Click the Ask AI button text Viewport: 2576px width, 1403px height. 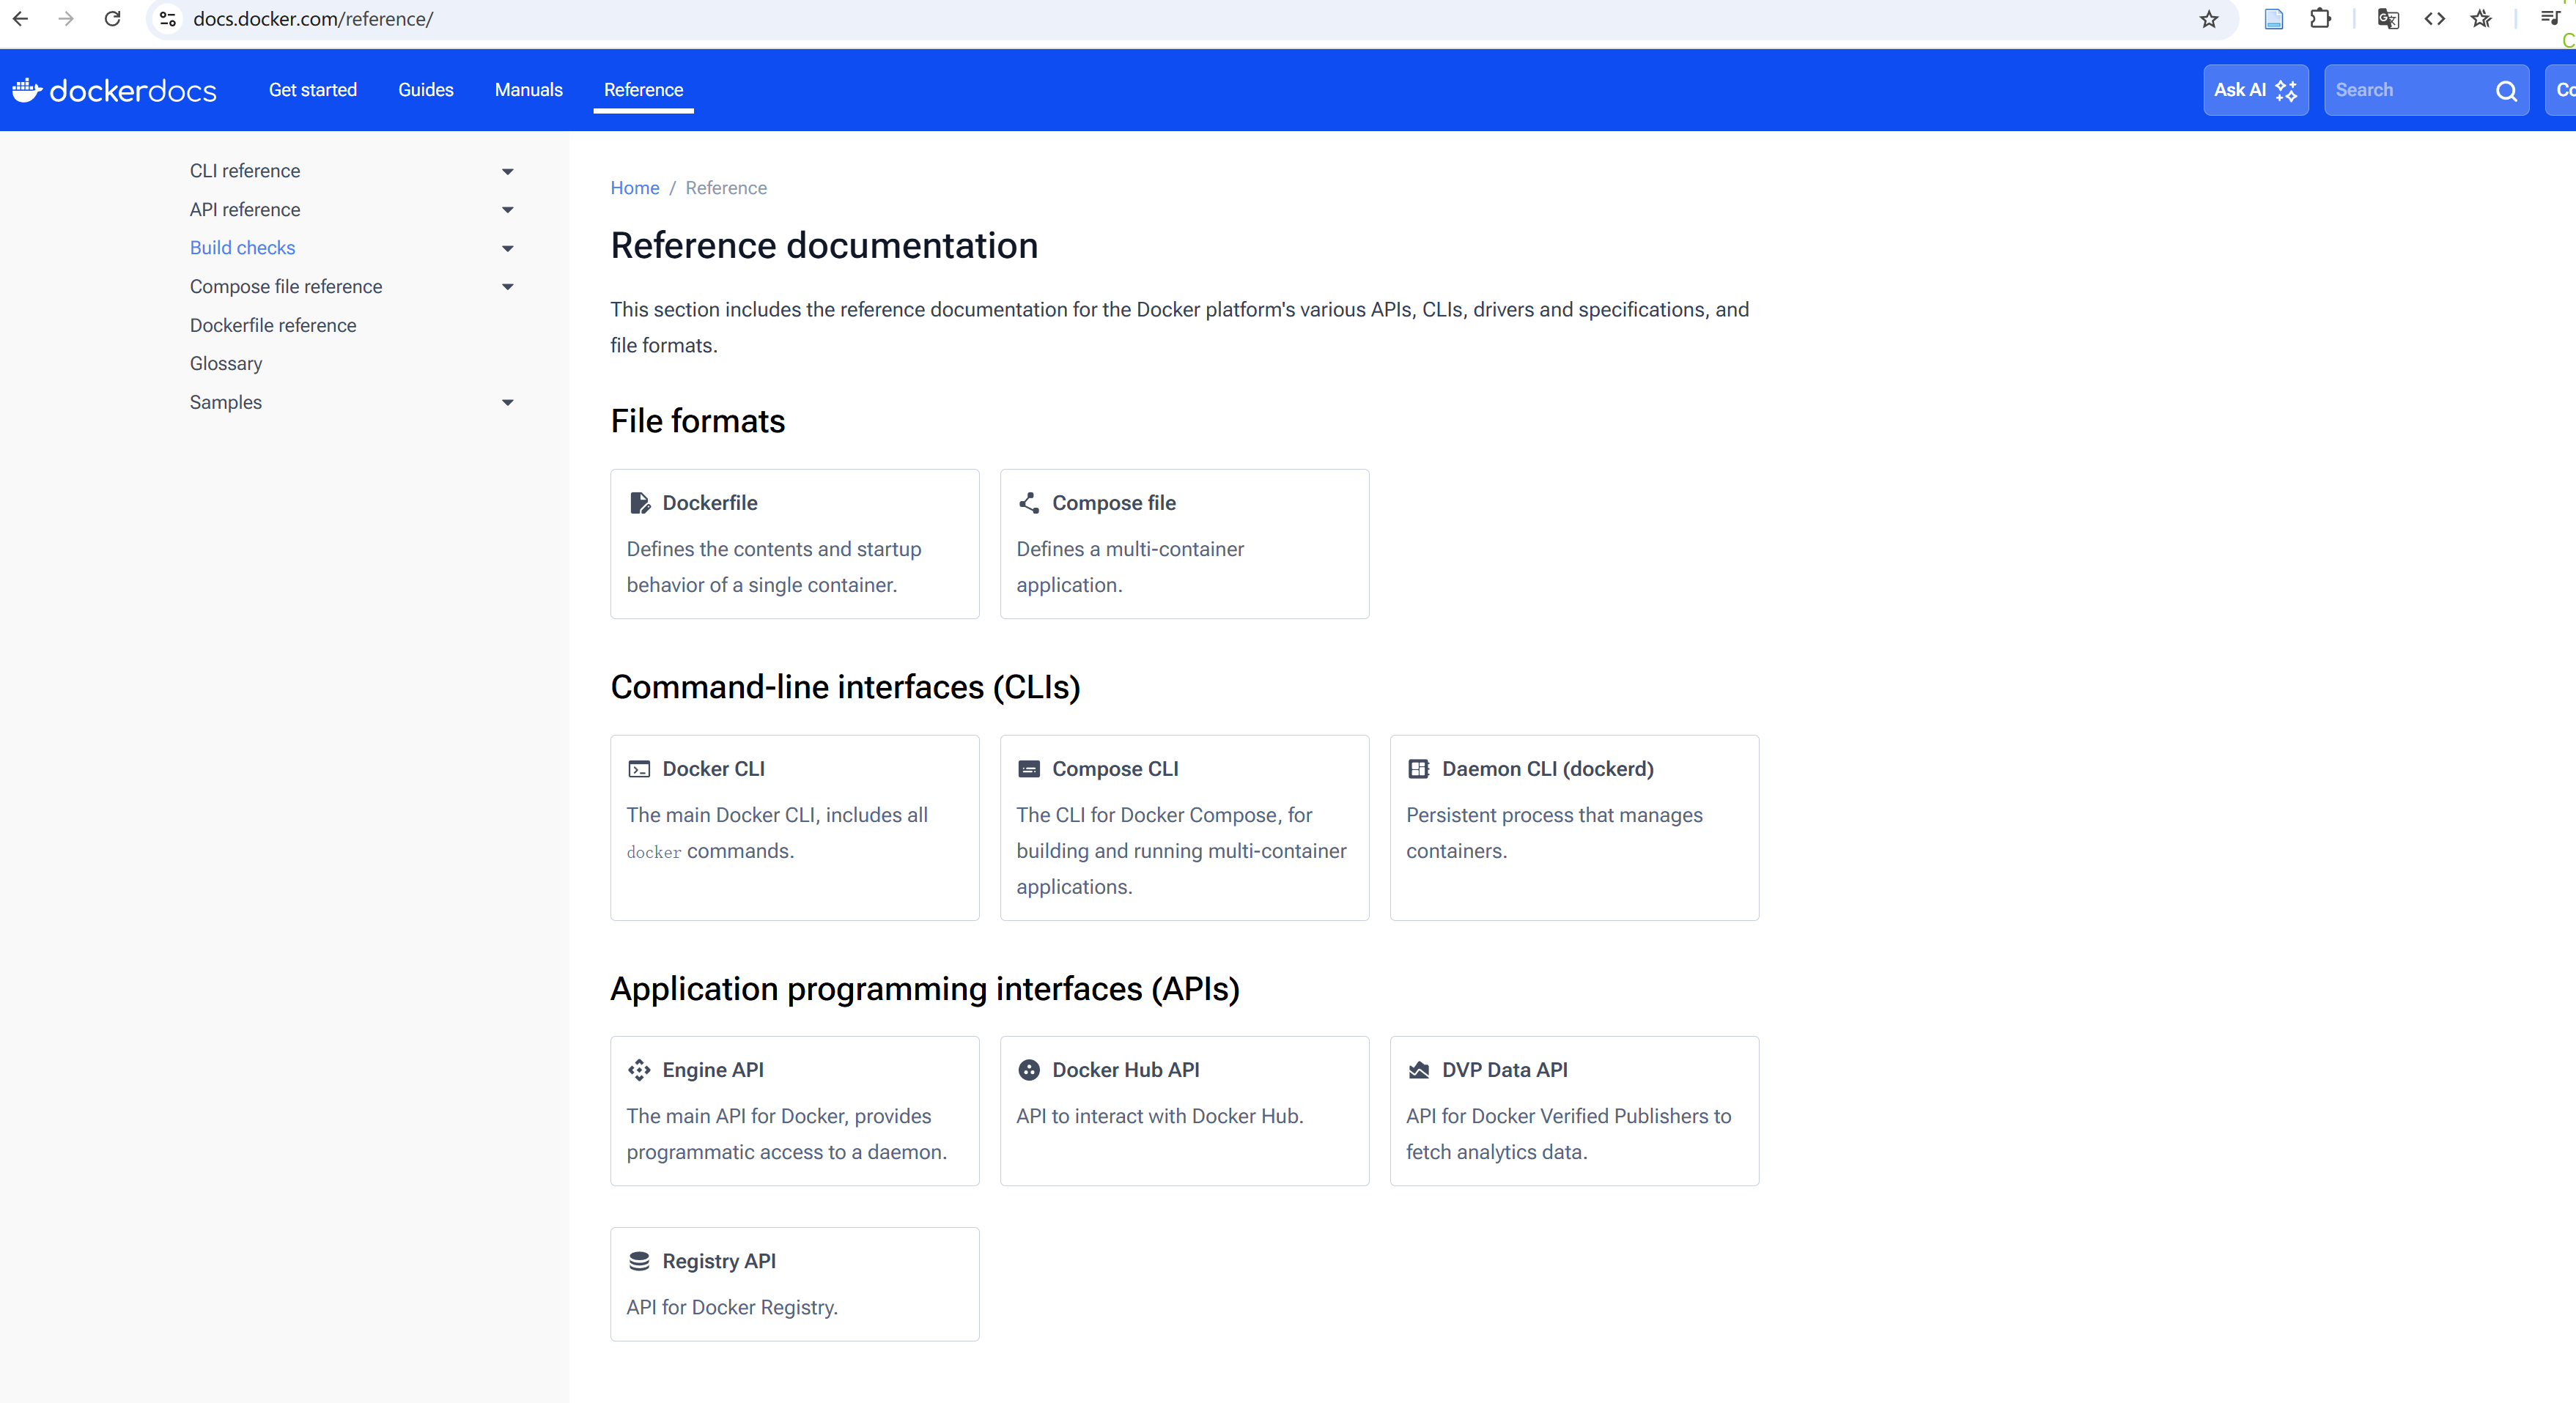pos(2240,90)
